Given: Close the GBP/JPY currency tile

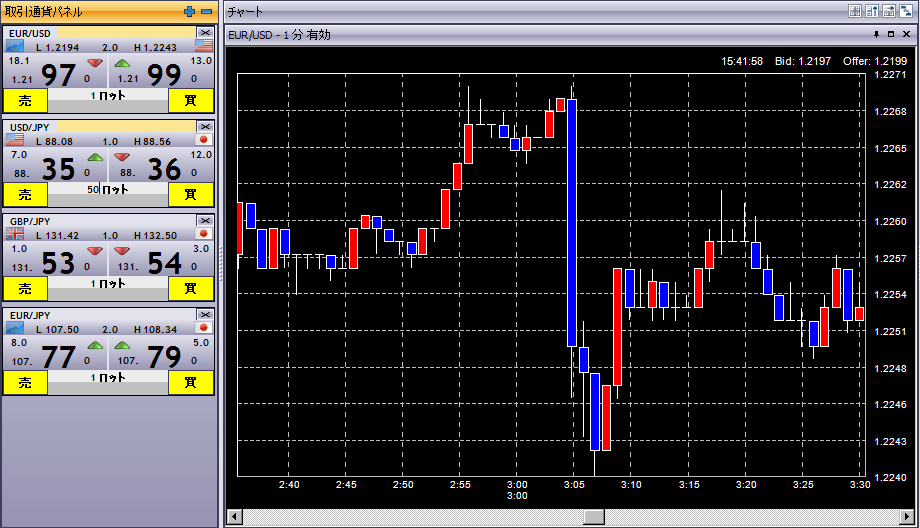Looking at the screenshot, I should pyautogui.click(x=205, y=221).
